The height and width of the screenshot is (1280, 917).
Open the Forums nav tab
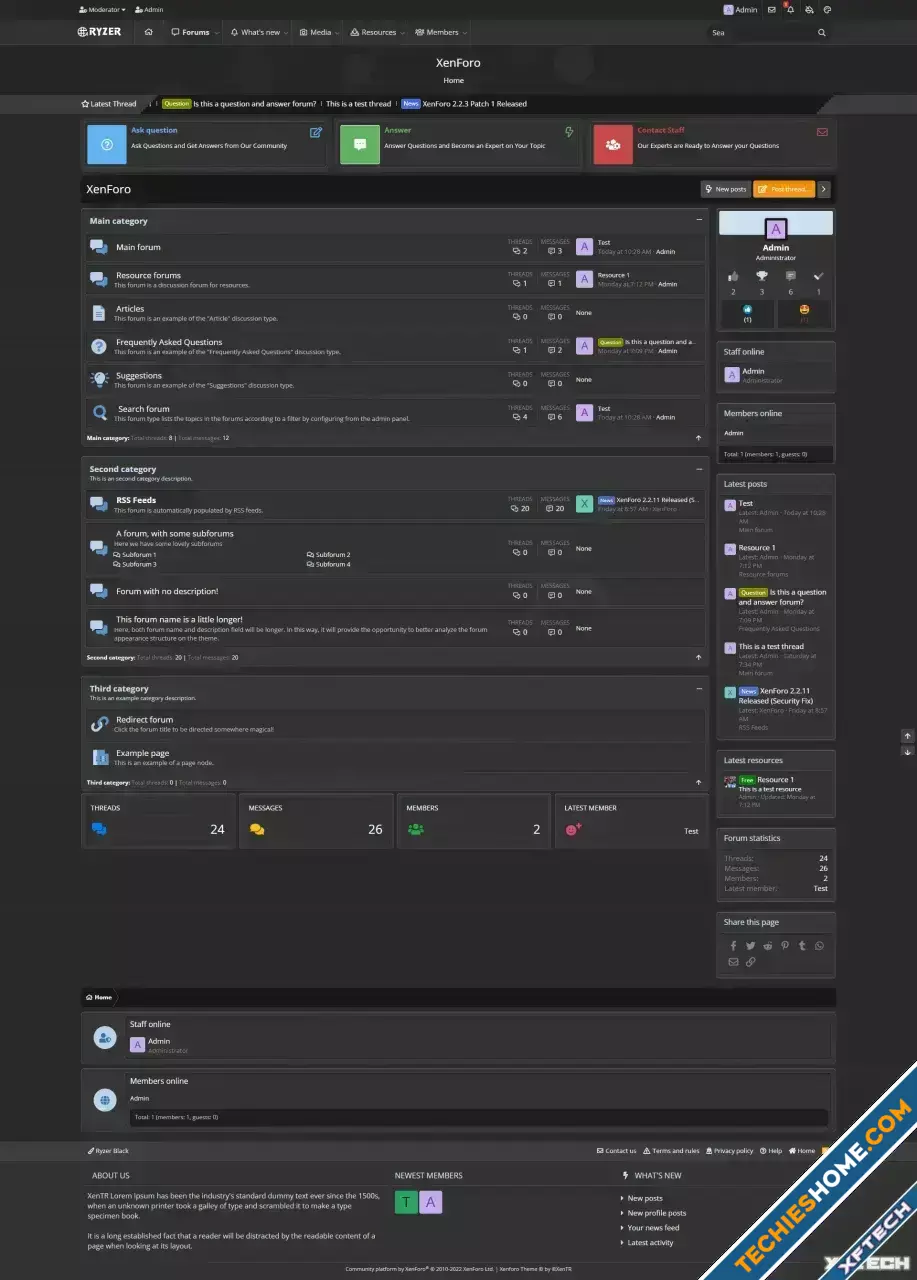coord(190,32)
